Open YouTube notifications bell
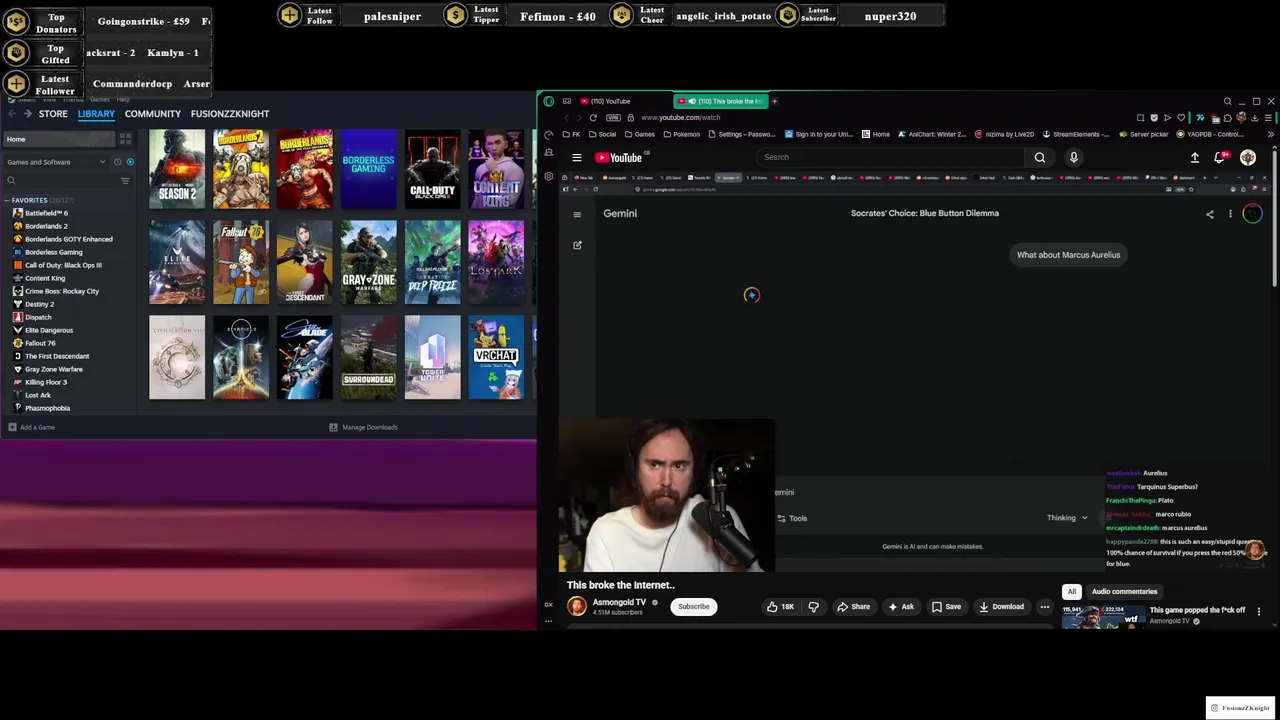The height and width of the screenshot is (720, 1280). [x=1221, y=157]
